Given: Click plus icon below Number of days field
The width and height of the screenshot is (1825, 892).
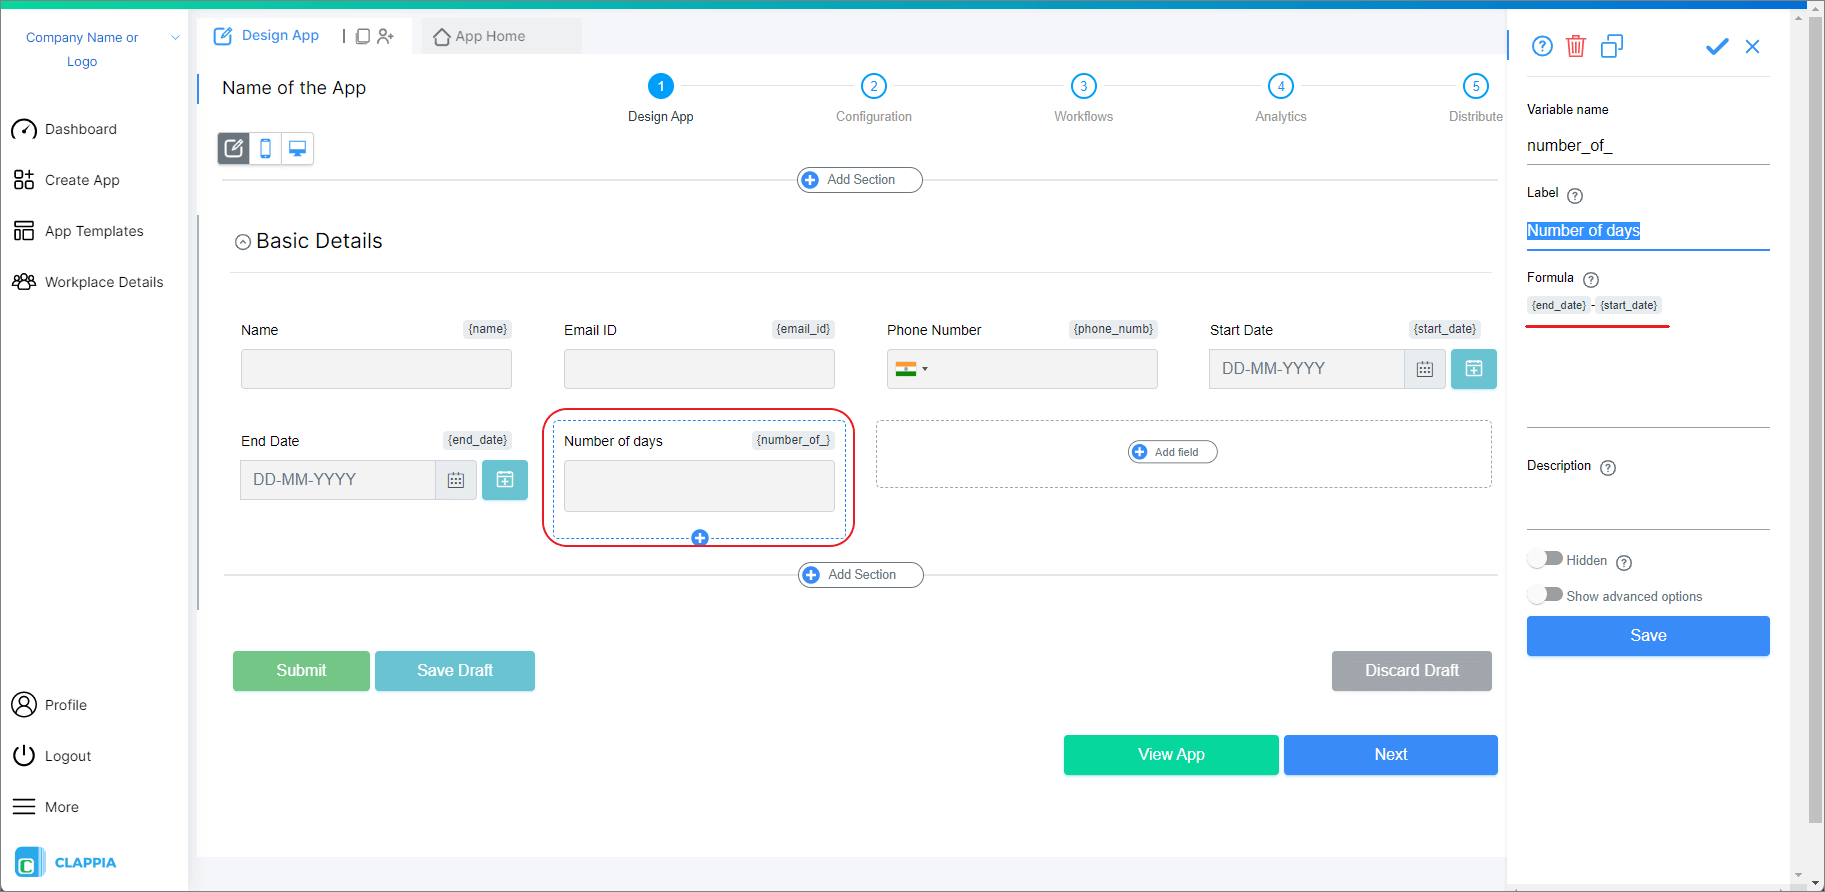Looking at the screenshot, I should coord(700,538).
